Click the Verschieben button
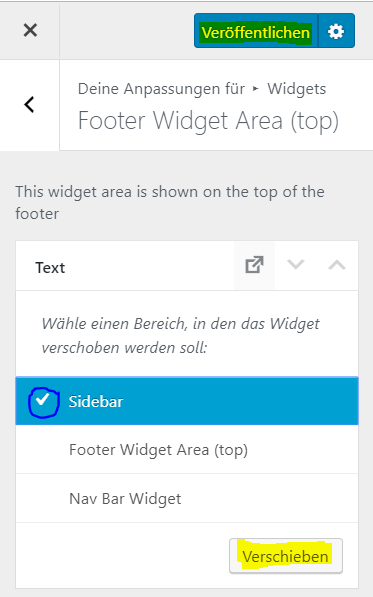The width and height of the screenshot is (373, 597). [286, 556]
